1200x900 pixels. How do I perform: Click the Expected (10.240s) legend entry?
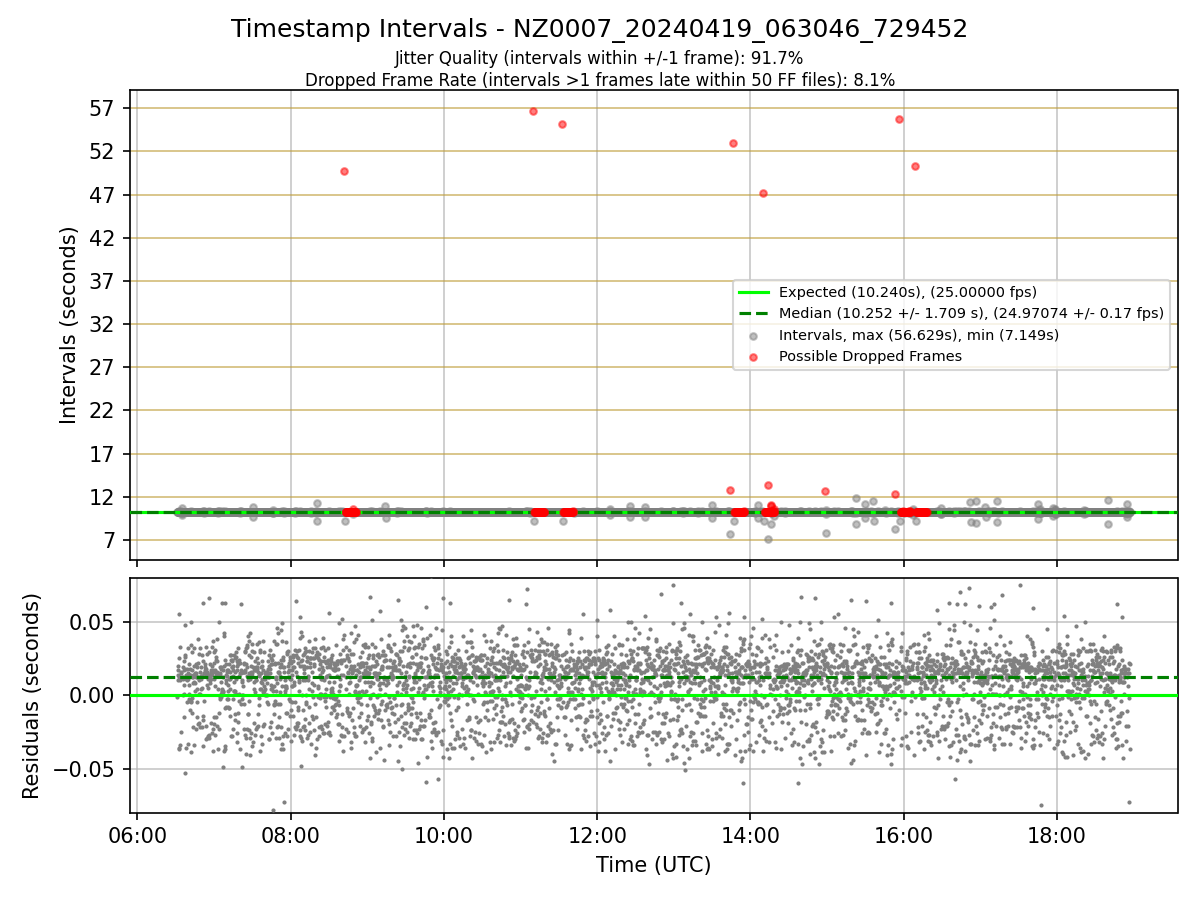[908, 292]
